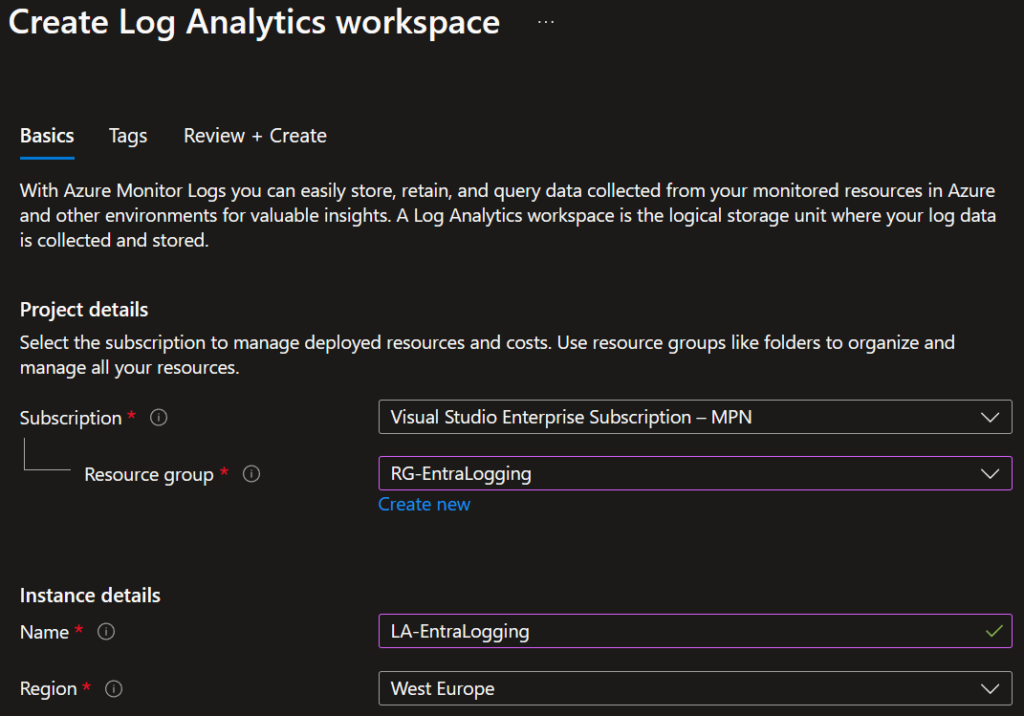Screen dimensions: 1024x716
Task: Open the Region info tooltip
Action: [113, 688]
